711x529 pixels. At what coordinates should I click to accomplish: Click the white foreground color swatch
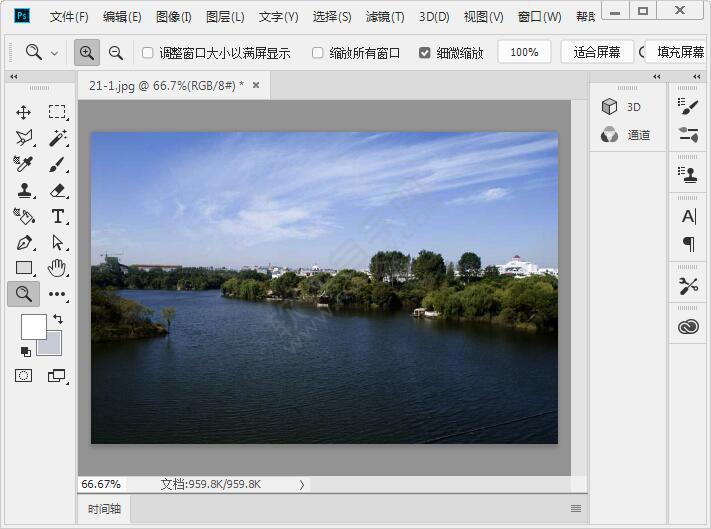34,326
